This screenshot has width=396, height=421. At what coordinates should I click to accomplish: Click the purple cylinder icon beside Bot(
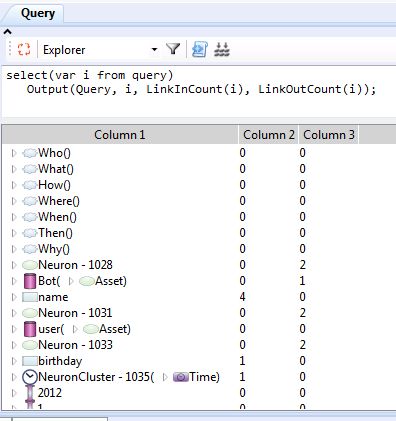(30, 281)
